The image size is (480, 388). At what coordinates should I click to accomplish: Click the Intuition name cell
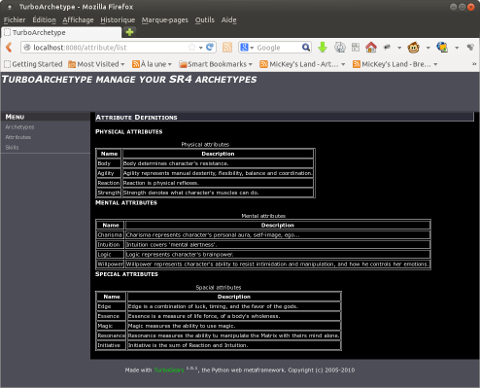[x=110, y=245]
